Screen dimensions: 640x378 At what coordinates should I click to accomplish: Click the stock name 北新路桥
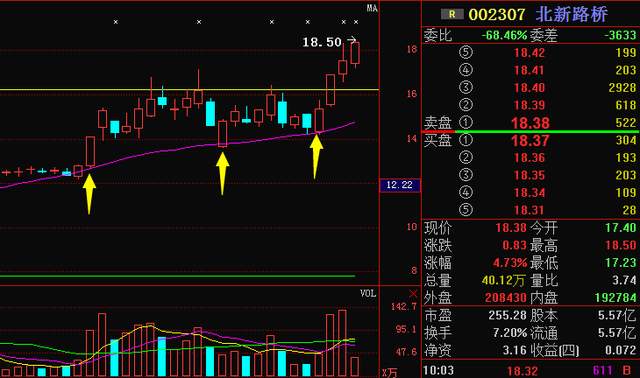(571, 14)
